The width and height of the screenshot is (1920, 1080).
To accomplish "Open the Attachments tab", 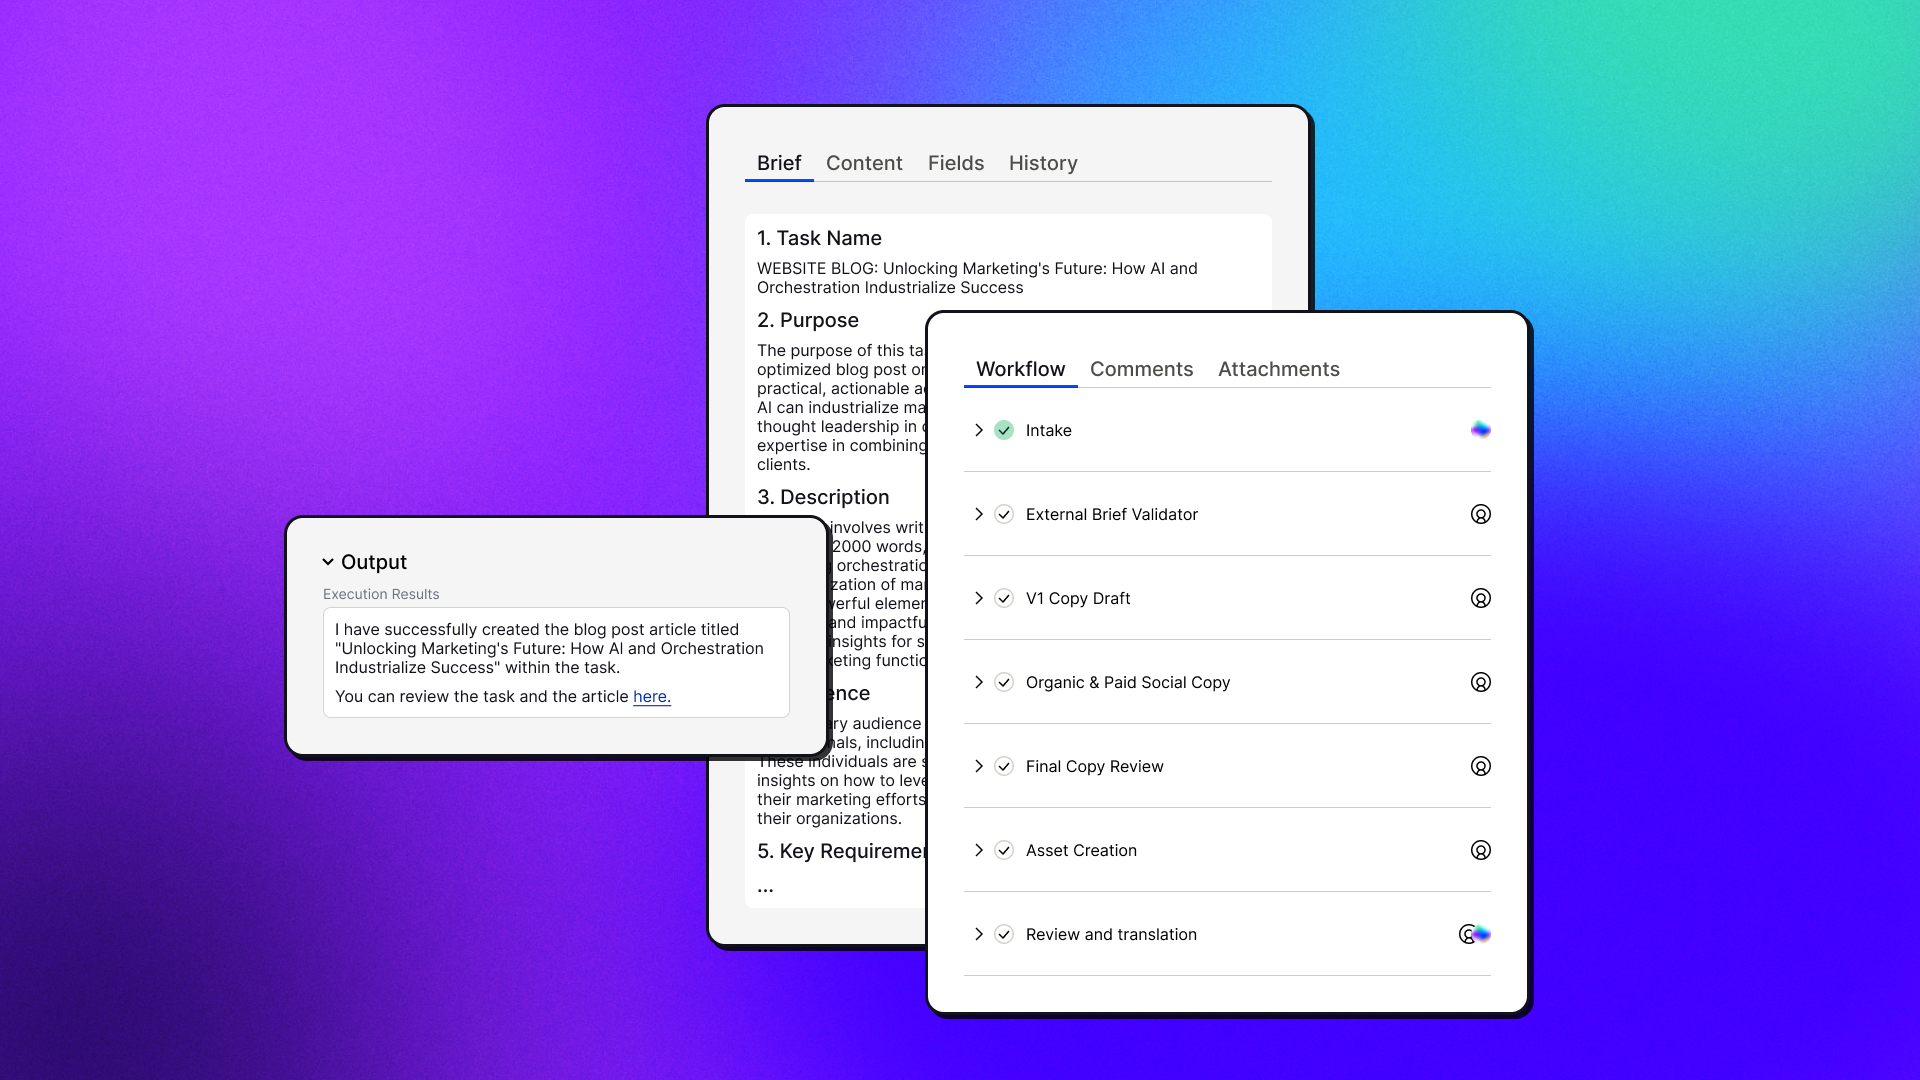I will click(x=1278, y=369).
